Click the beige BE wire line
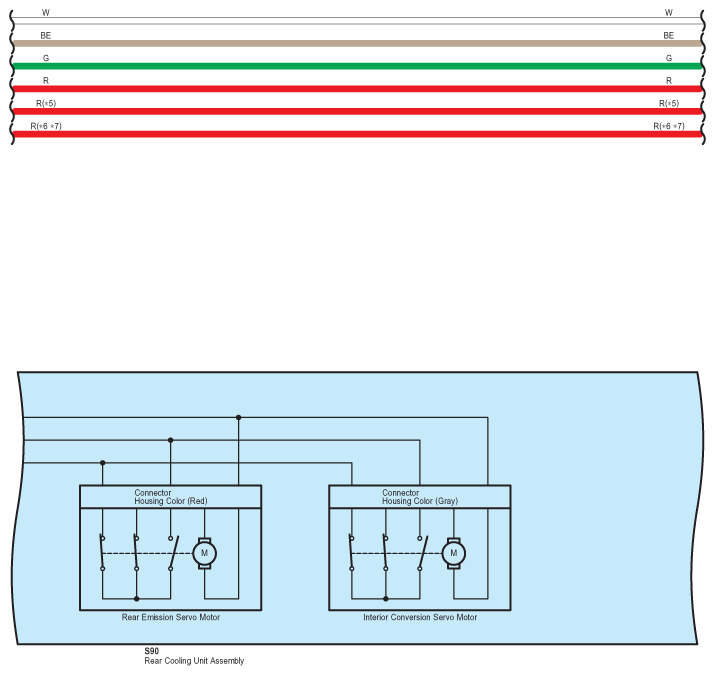This screenshot has width=715, height=675. pyautogui.click(x=355, y=43)
